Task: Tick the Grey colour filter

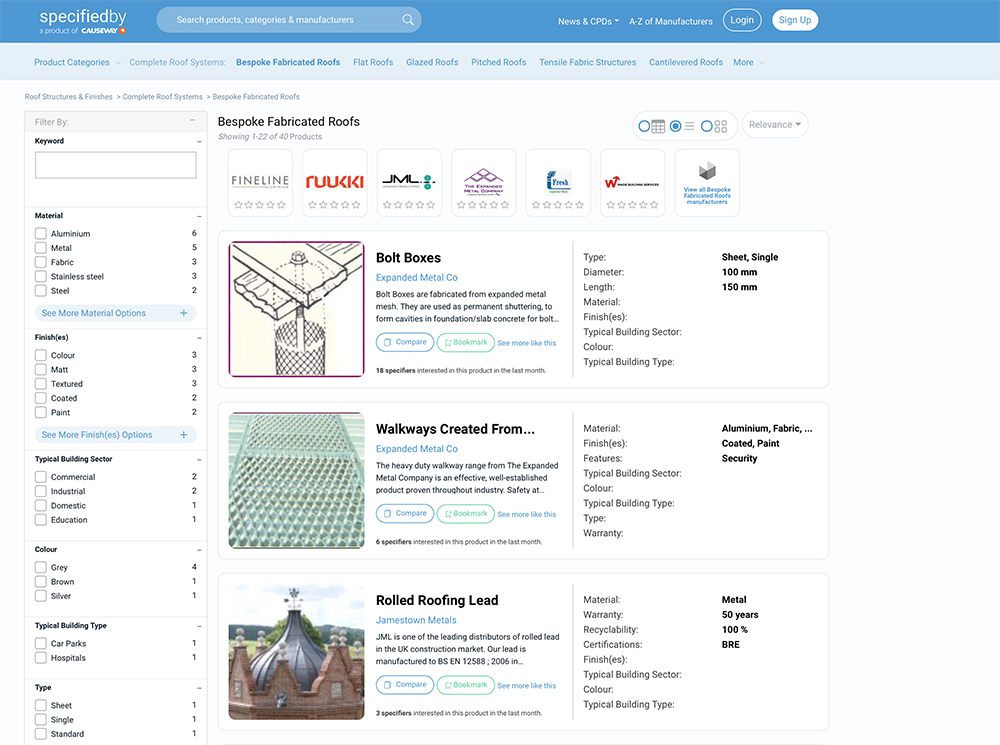Action: tap(41, 567)
